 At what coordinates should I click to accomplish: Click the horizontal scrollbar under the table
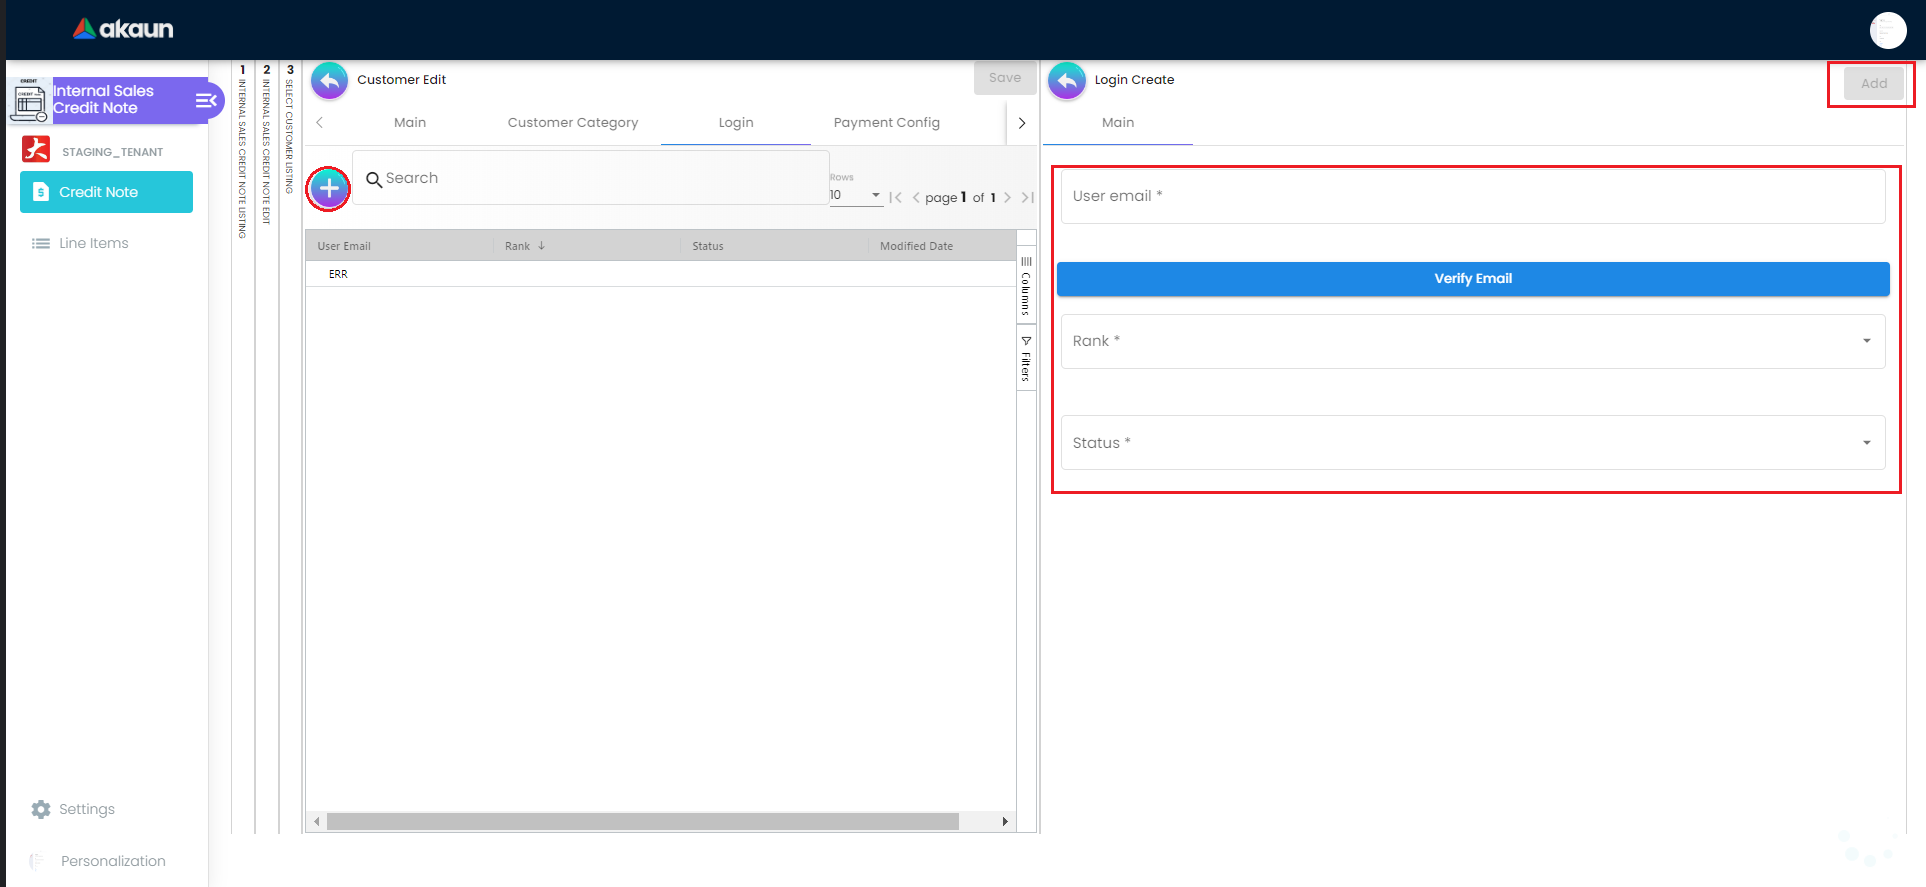click(x=642, y=821)
